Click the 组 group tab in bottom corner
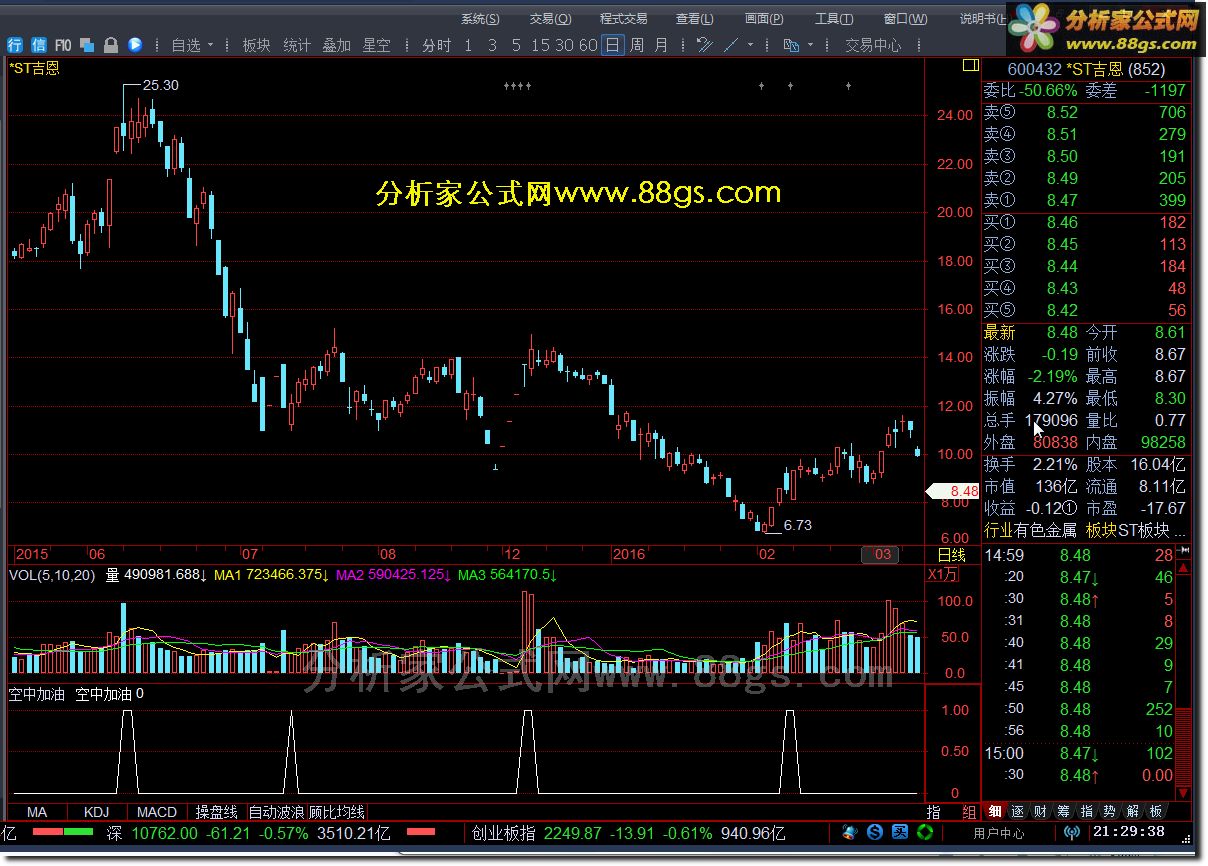 coord(968,811)
